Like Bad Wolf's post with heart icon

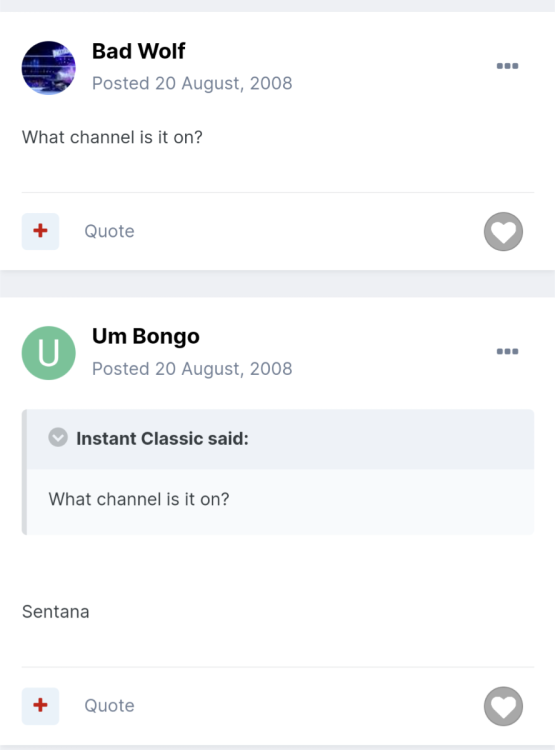click(503, 232)
